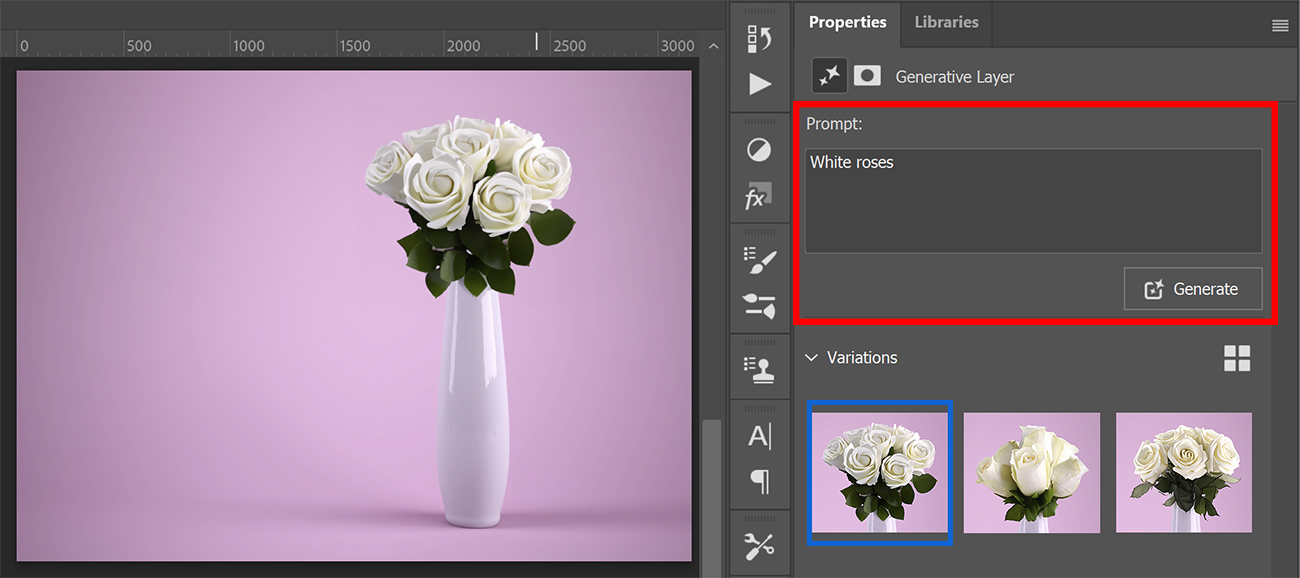Toggle the Generative Layer sparkle icon
Image resolution: width=1300 pixels, height=578 pixels.
[828, 75]
